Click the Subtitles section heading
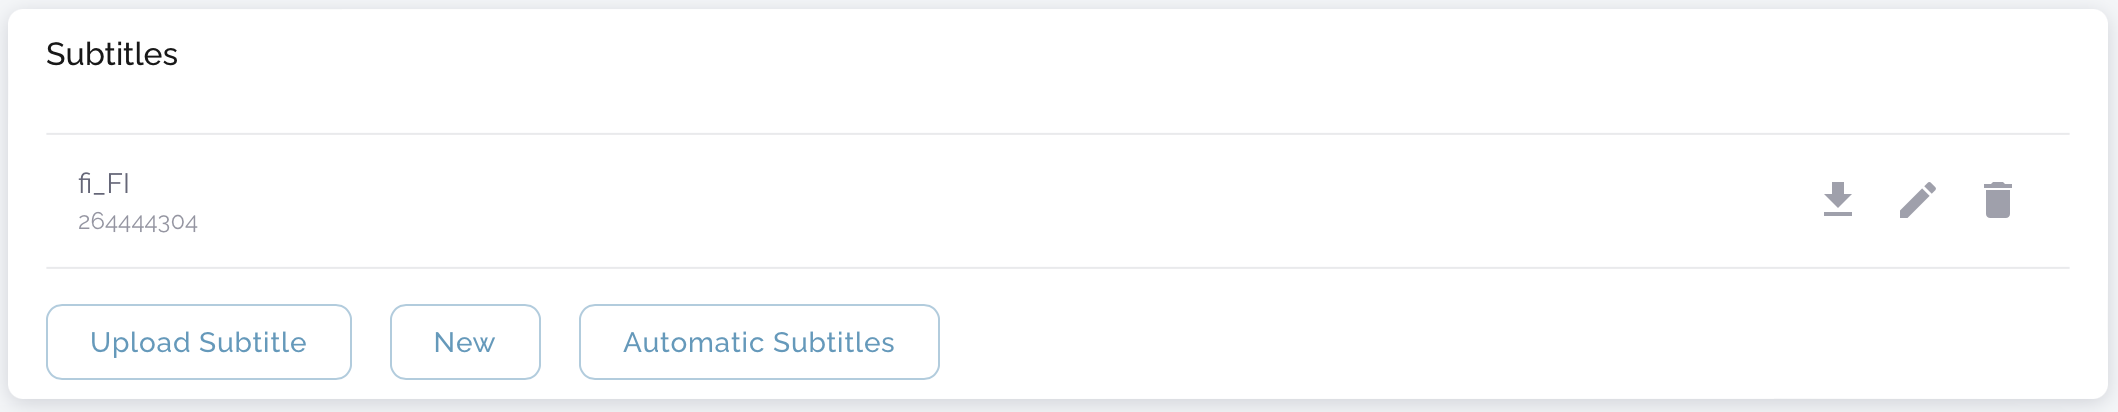 coord(112,54)
